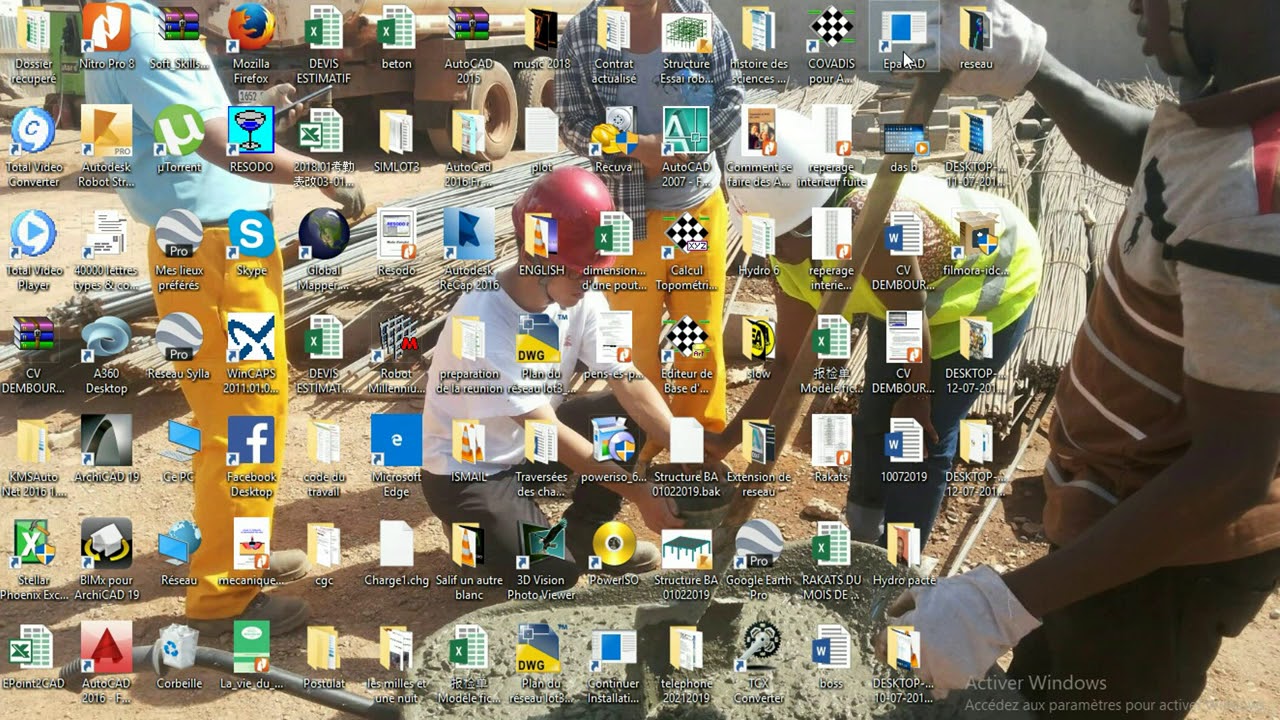Image resolution: width=1280 pixels, height=720 pixels.
Task: Launch Autodesk Robot Structural shortcut
Action: click(106, 148)
